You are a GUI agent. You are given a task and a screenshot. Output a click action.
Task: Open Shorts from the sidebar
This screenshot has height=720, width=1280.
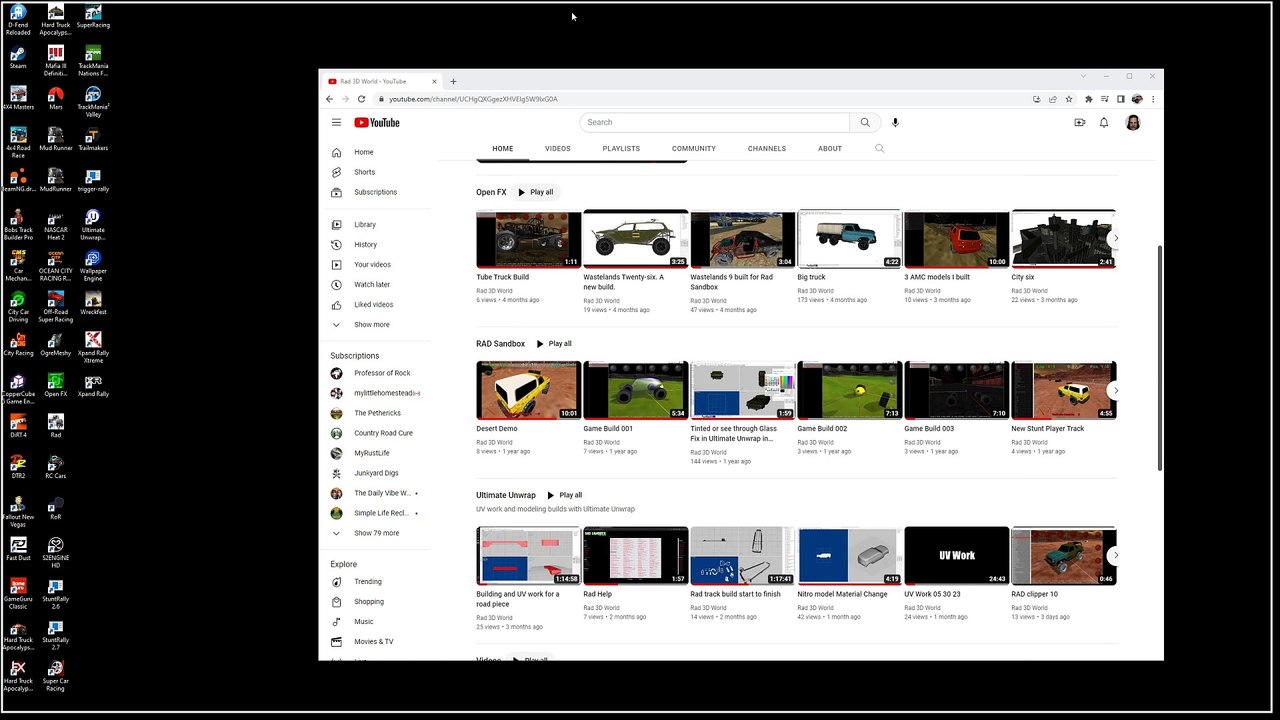[x=364, y=172]
